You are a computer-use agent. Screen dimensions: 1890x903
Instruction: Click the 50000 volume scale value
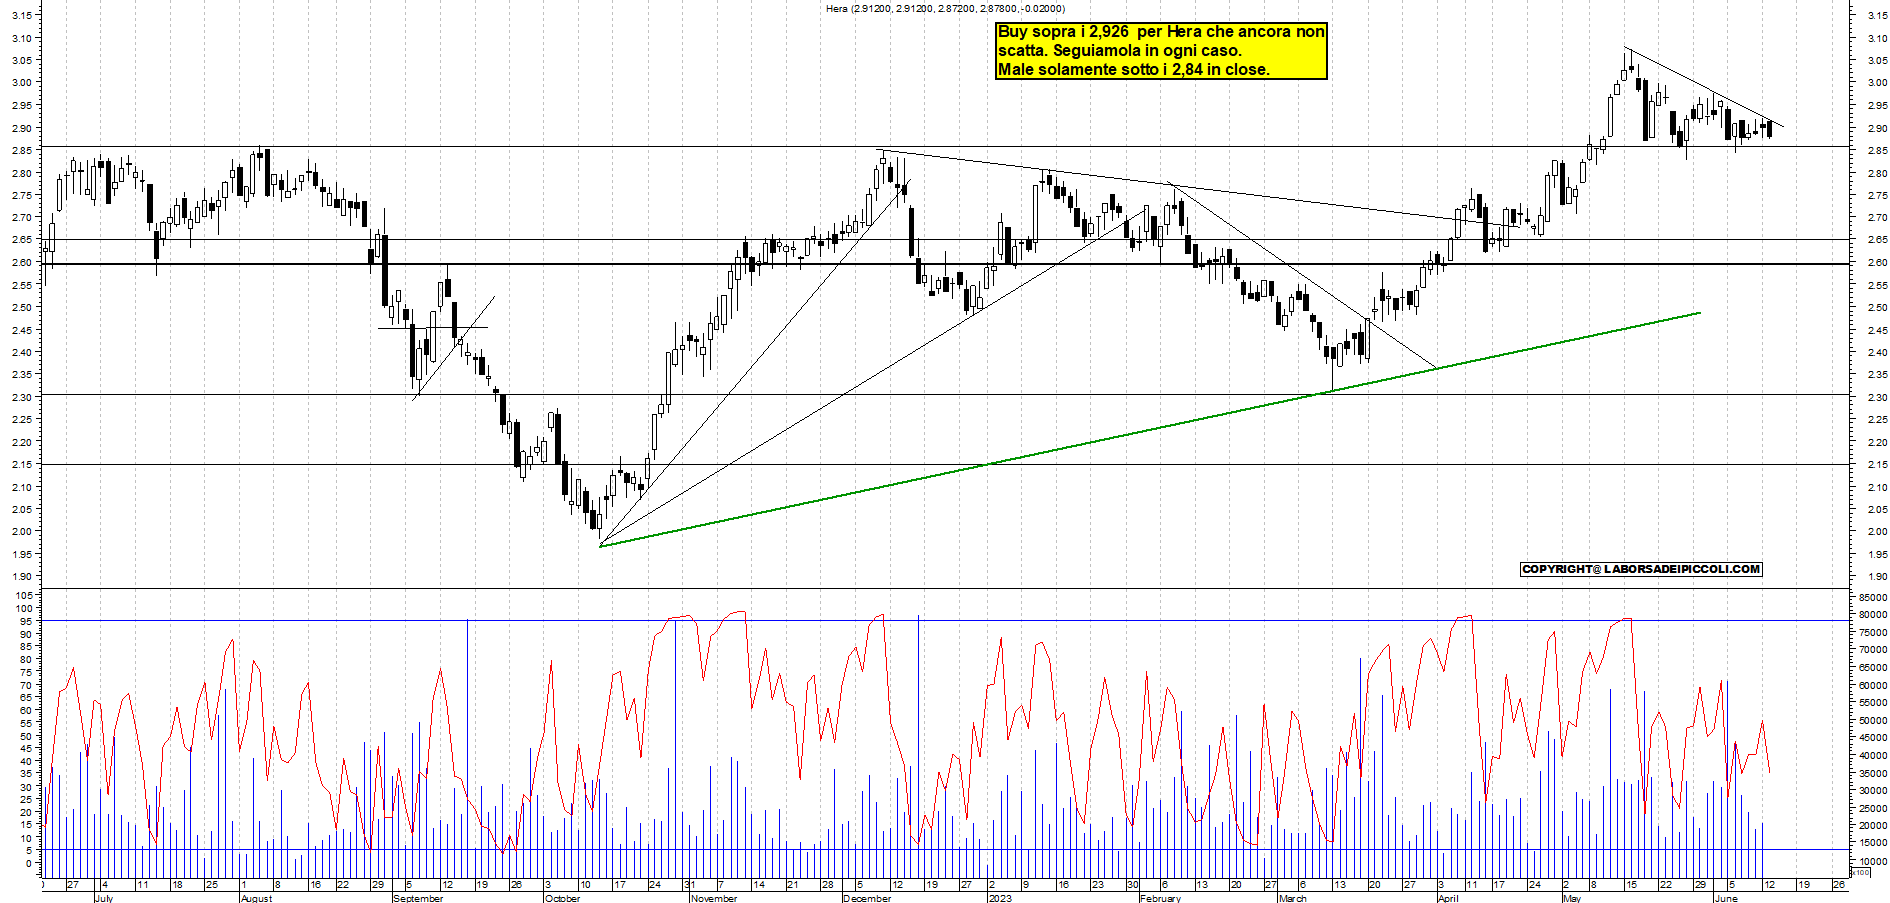pyautogui.click(x=1873, y=720)
